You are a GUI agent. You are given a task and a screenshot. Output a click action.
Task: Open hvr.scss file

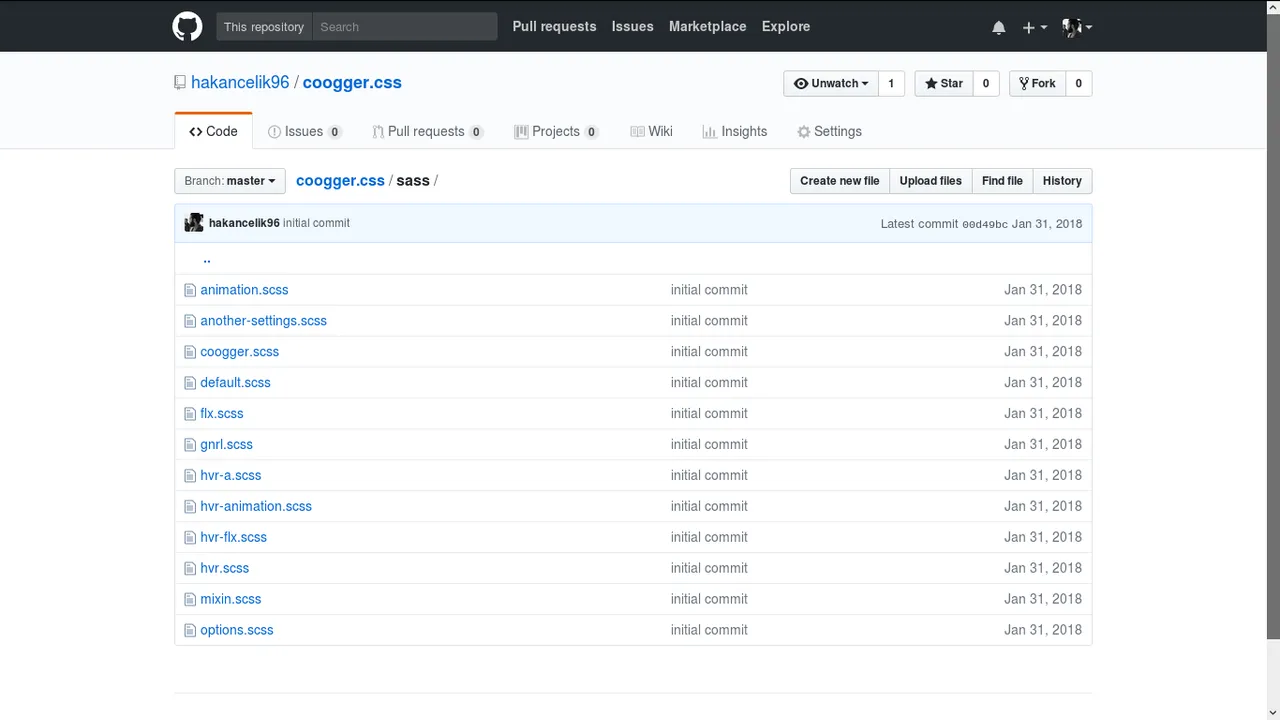(x=224, y=569)
